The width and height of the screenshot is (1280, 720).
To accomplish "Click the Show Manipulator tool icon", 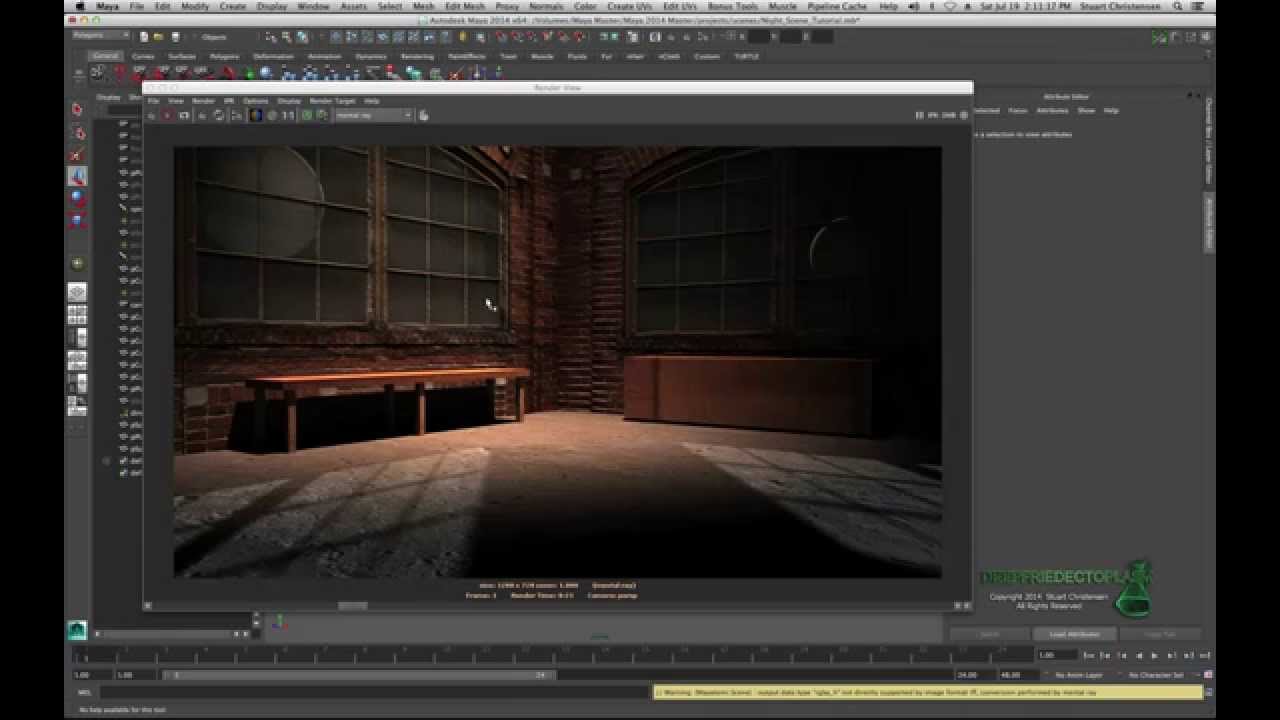I will pyautogui.click(x=77, y=263).
